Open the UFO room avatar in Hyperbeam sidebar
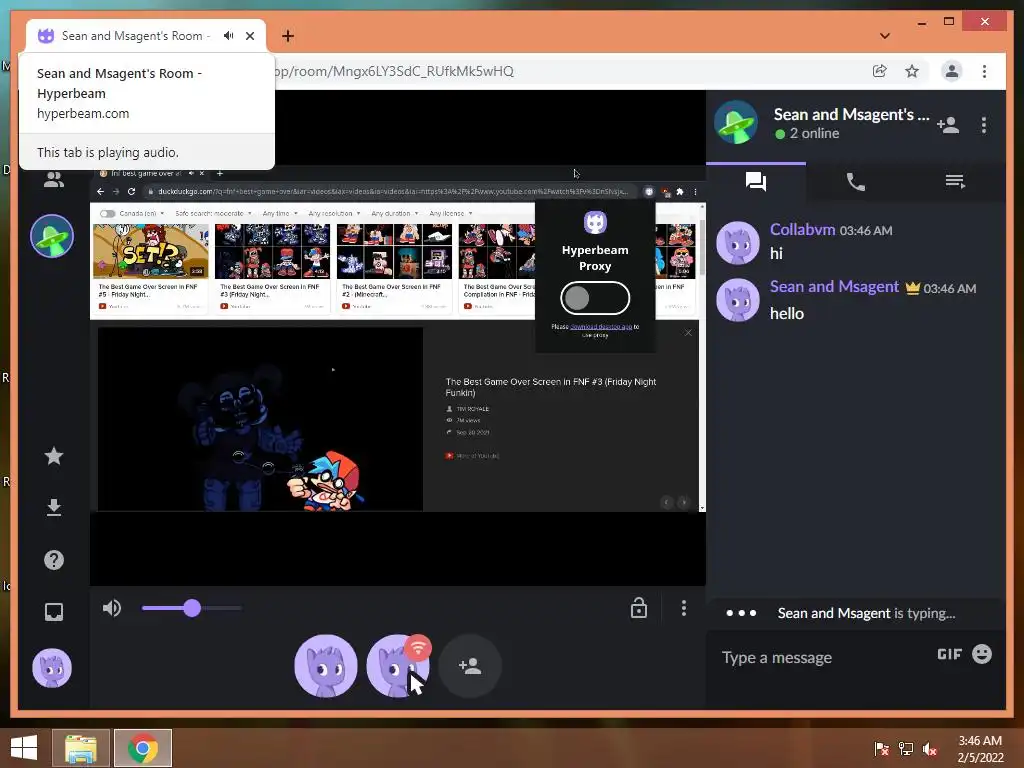 [52, 236]
